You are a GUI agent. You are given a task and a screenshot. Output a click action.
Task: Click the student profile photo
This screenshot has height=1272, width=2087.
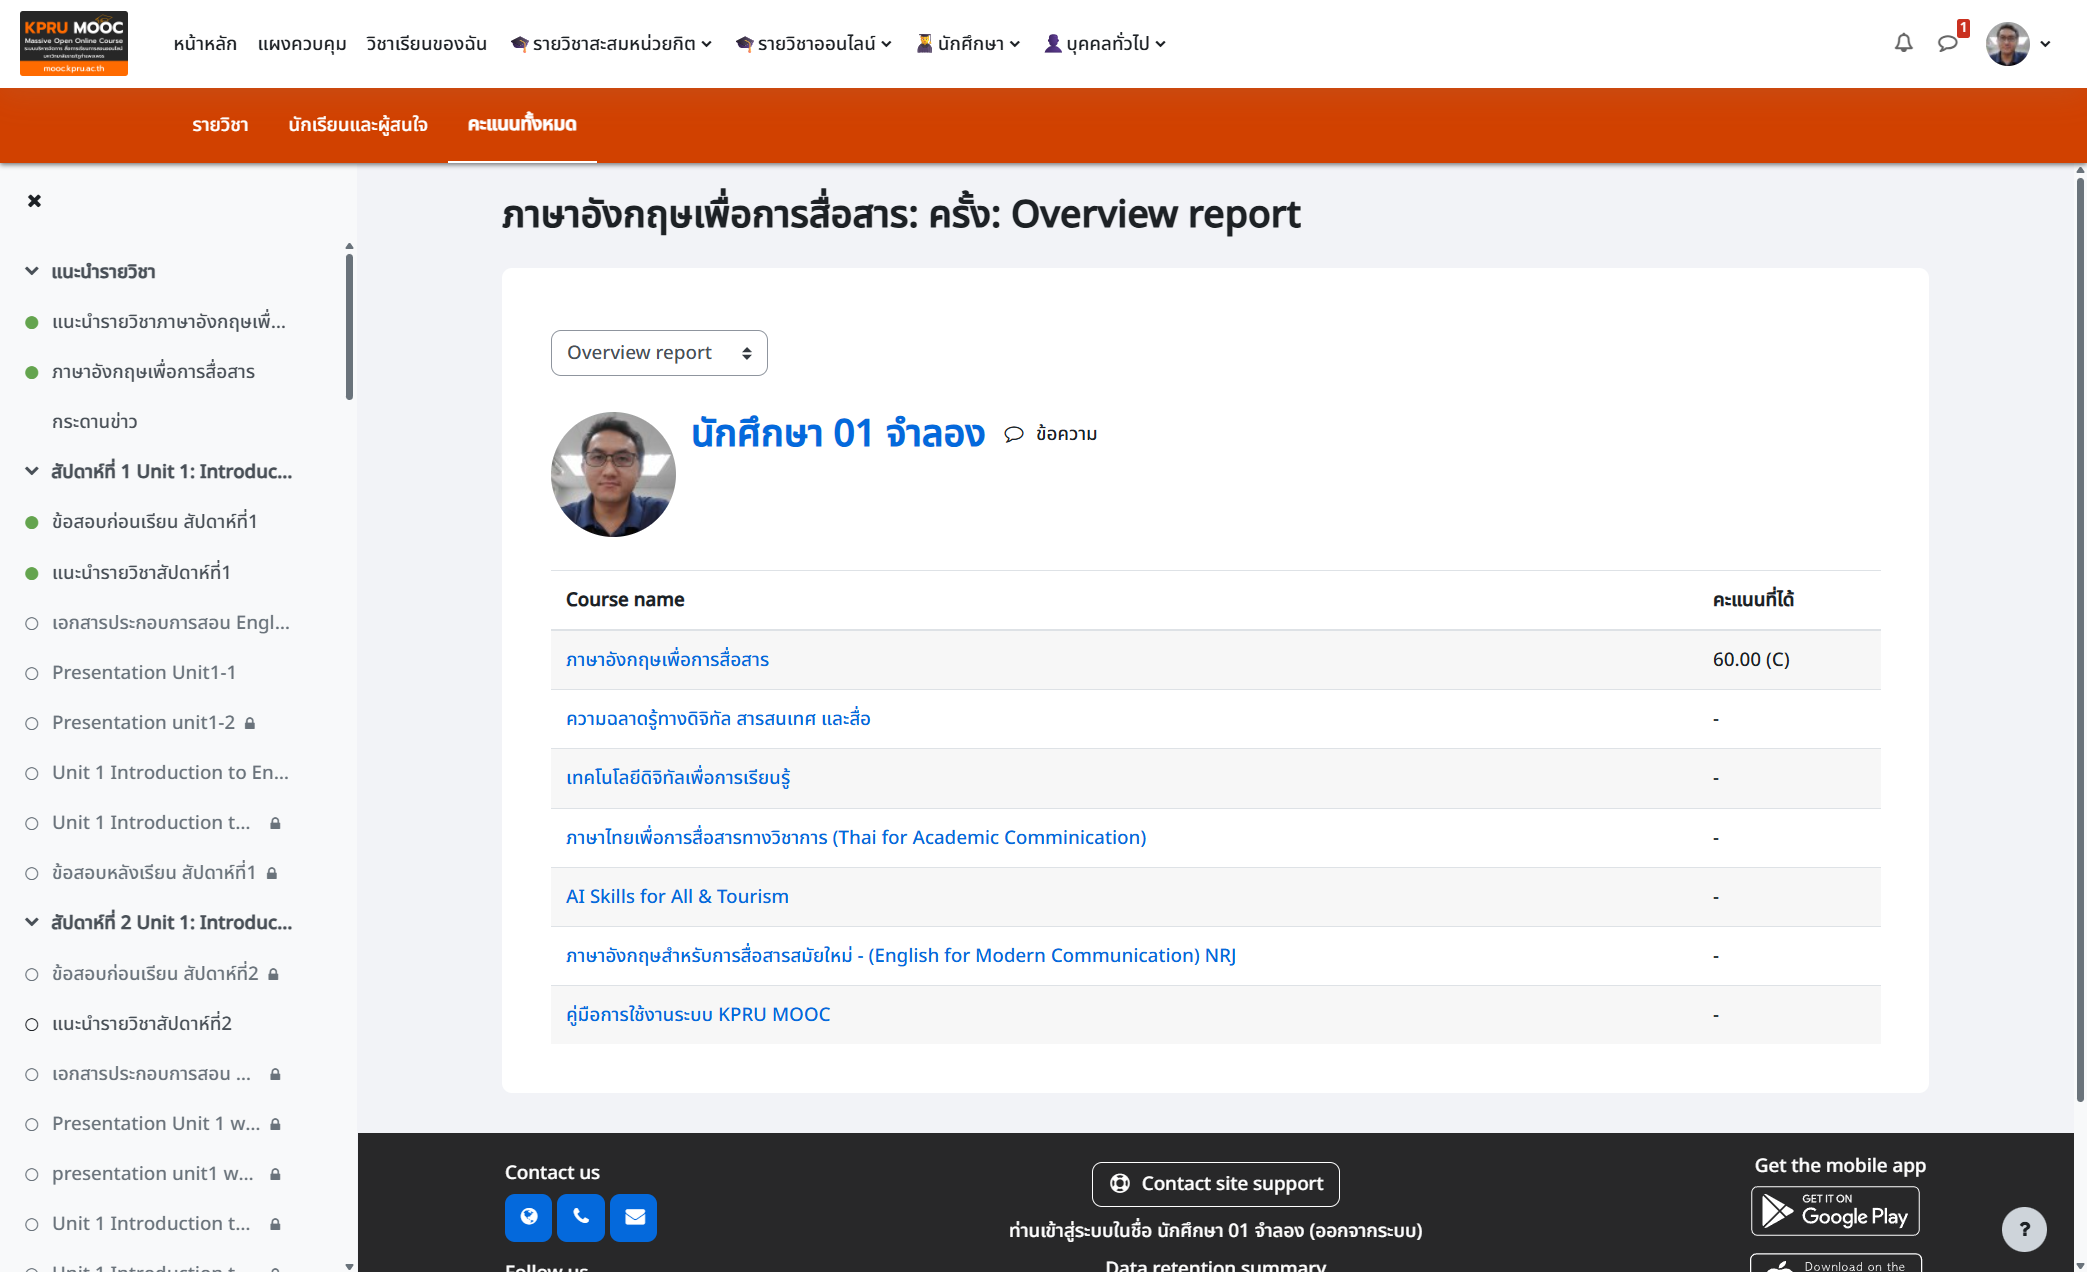(613, 474)
